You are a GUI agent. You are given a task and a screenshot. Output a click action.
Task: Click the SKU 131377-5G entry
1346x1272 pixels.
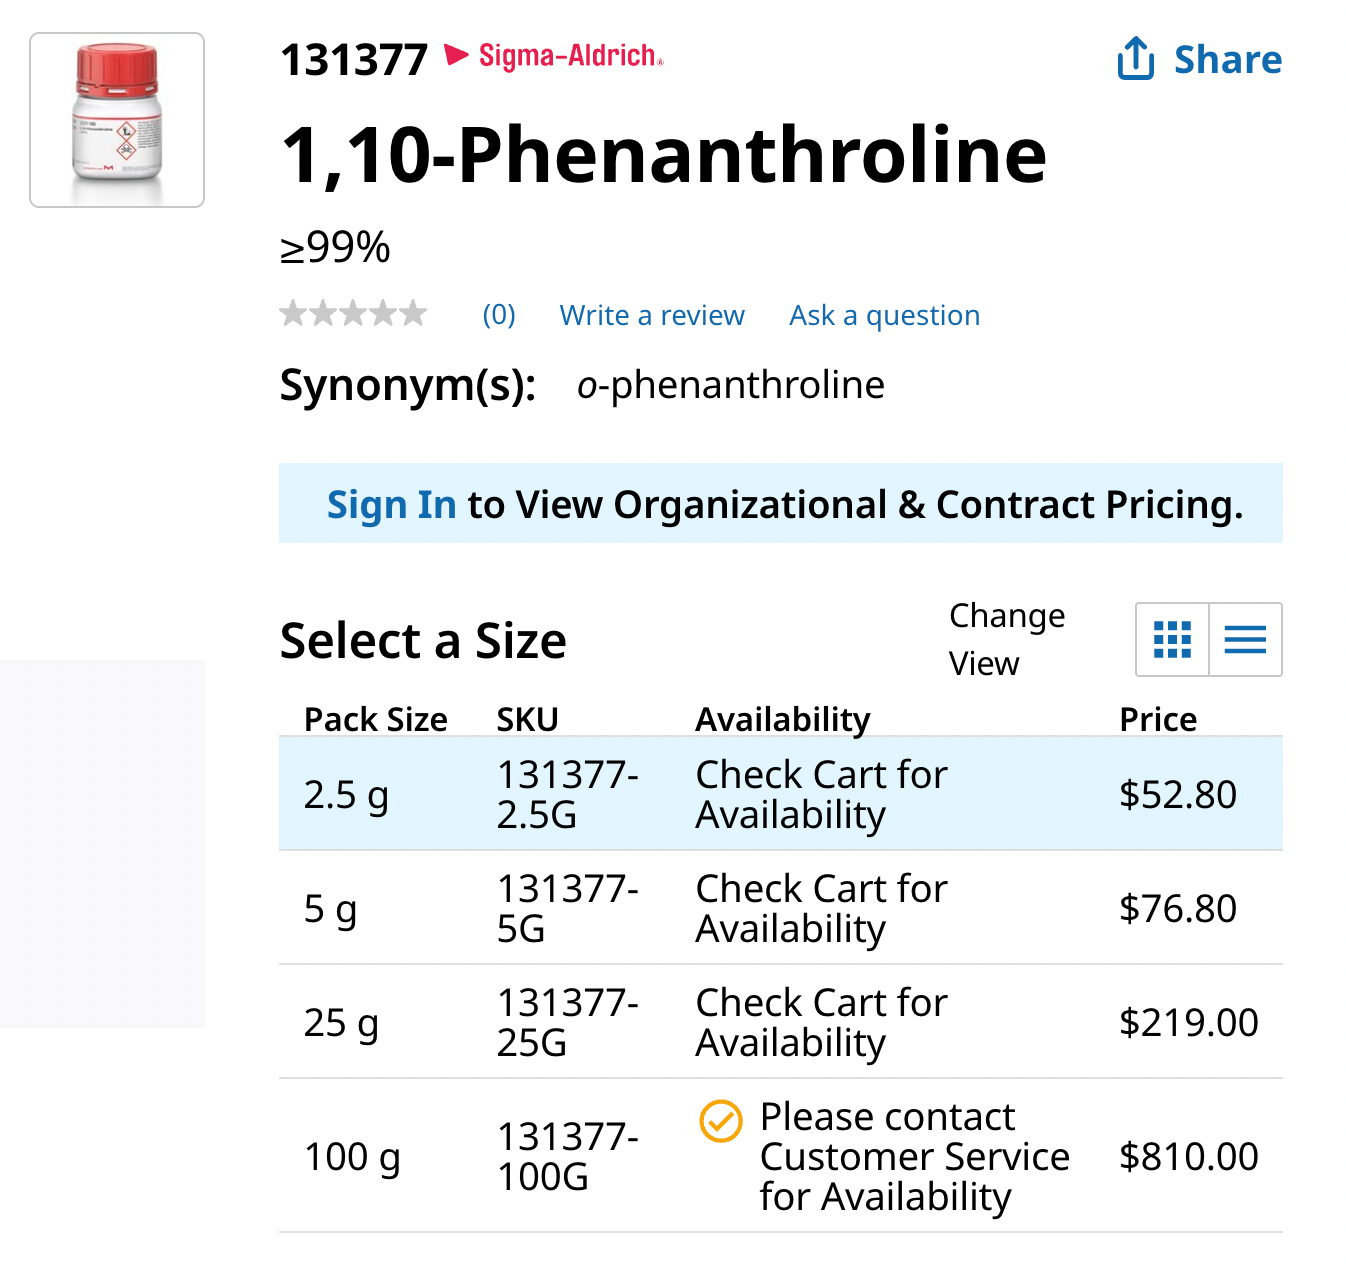pyautogui.click(x=567, y=909)
